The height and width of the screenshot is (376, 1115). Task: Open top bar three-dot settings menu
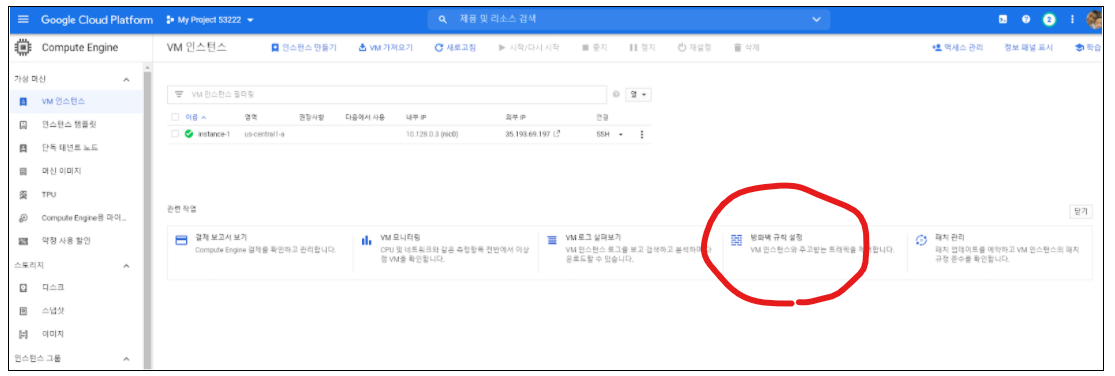pos(1072,20)
